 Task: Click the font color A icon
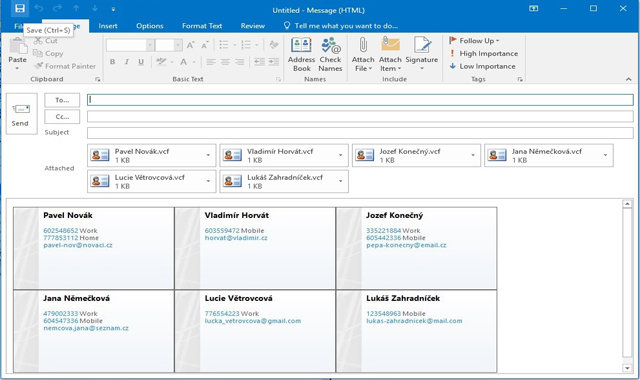[x=184, y=62]
